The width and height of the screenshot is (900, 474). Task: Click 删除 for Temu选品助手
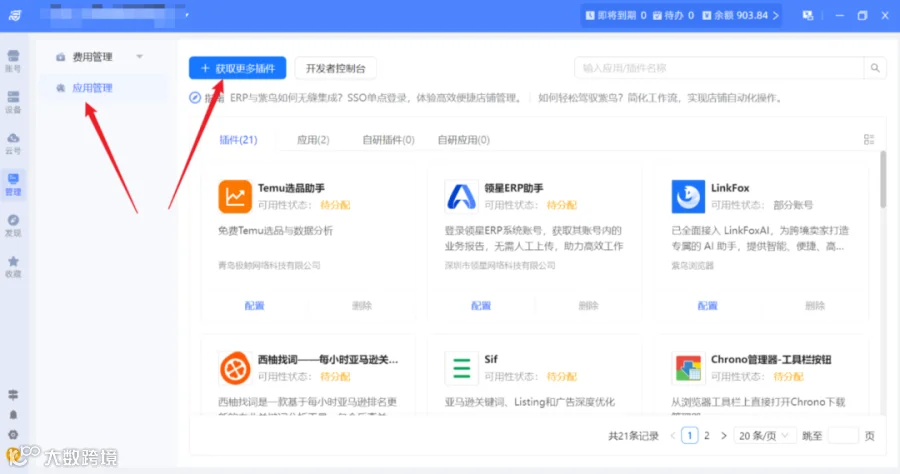362,305
